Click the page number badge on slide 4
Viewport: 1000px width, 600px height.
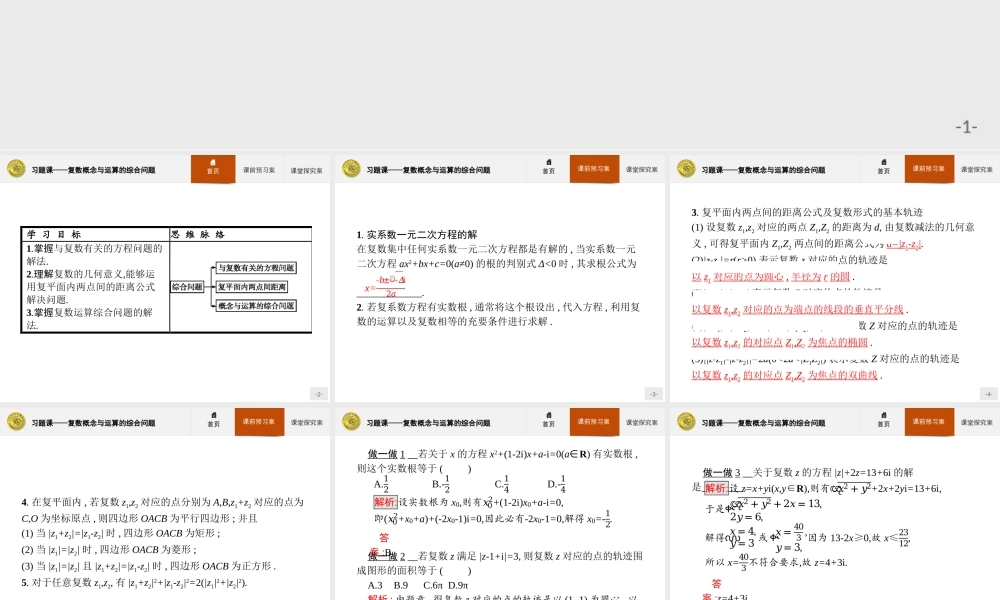[988, 394]
